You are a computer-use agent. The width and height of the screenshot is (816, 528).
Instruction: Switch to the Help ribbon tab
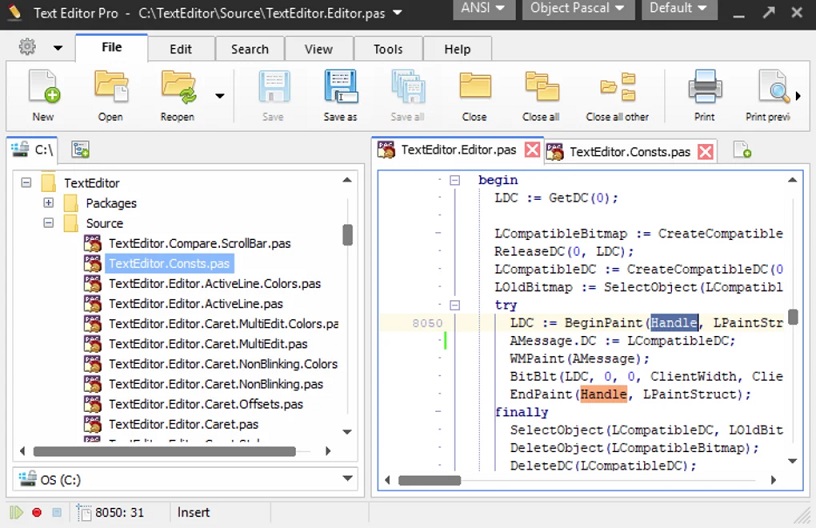pos(457,49)
